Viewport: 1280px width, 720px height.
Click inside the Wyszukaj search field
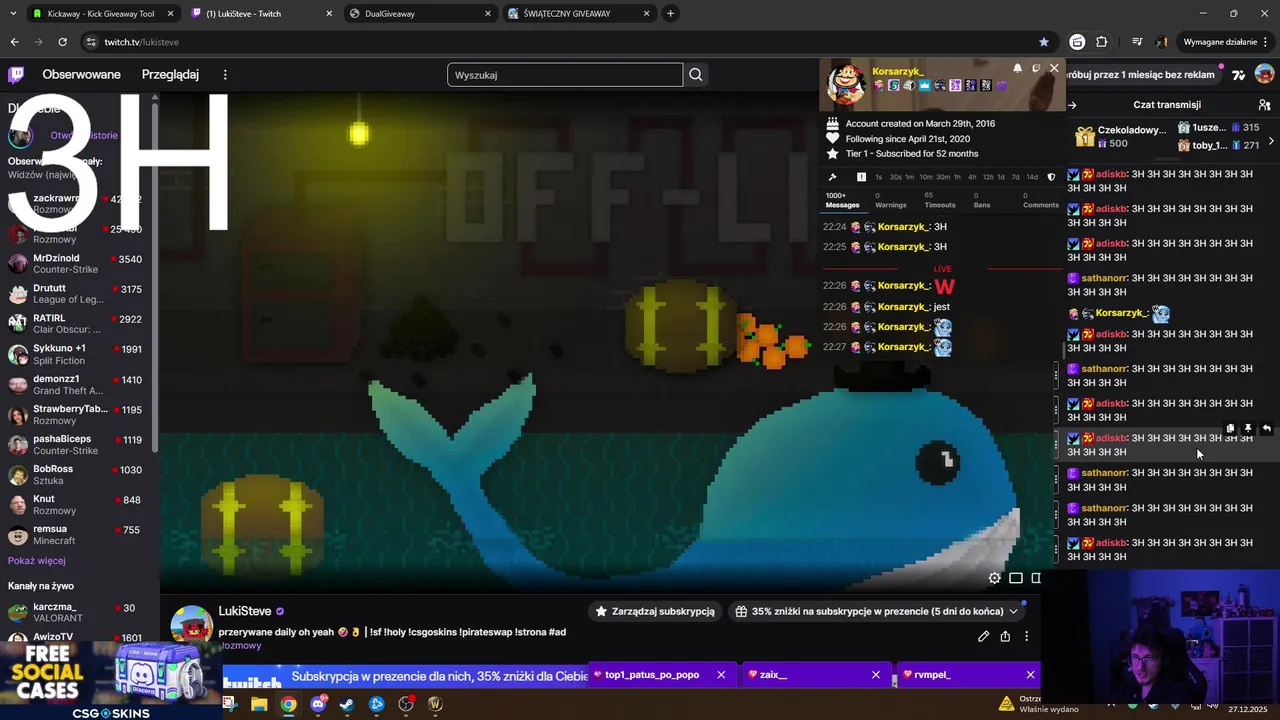pos(565,75)
